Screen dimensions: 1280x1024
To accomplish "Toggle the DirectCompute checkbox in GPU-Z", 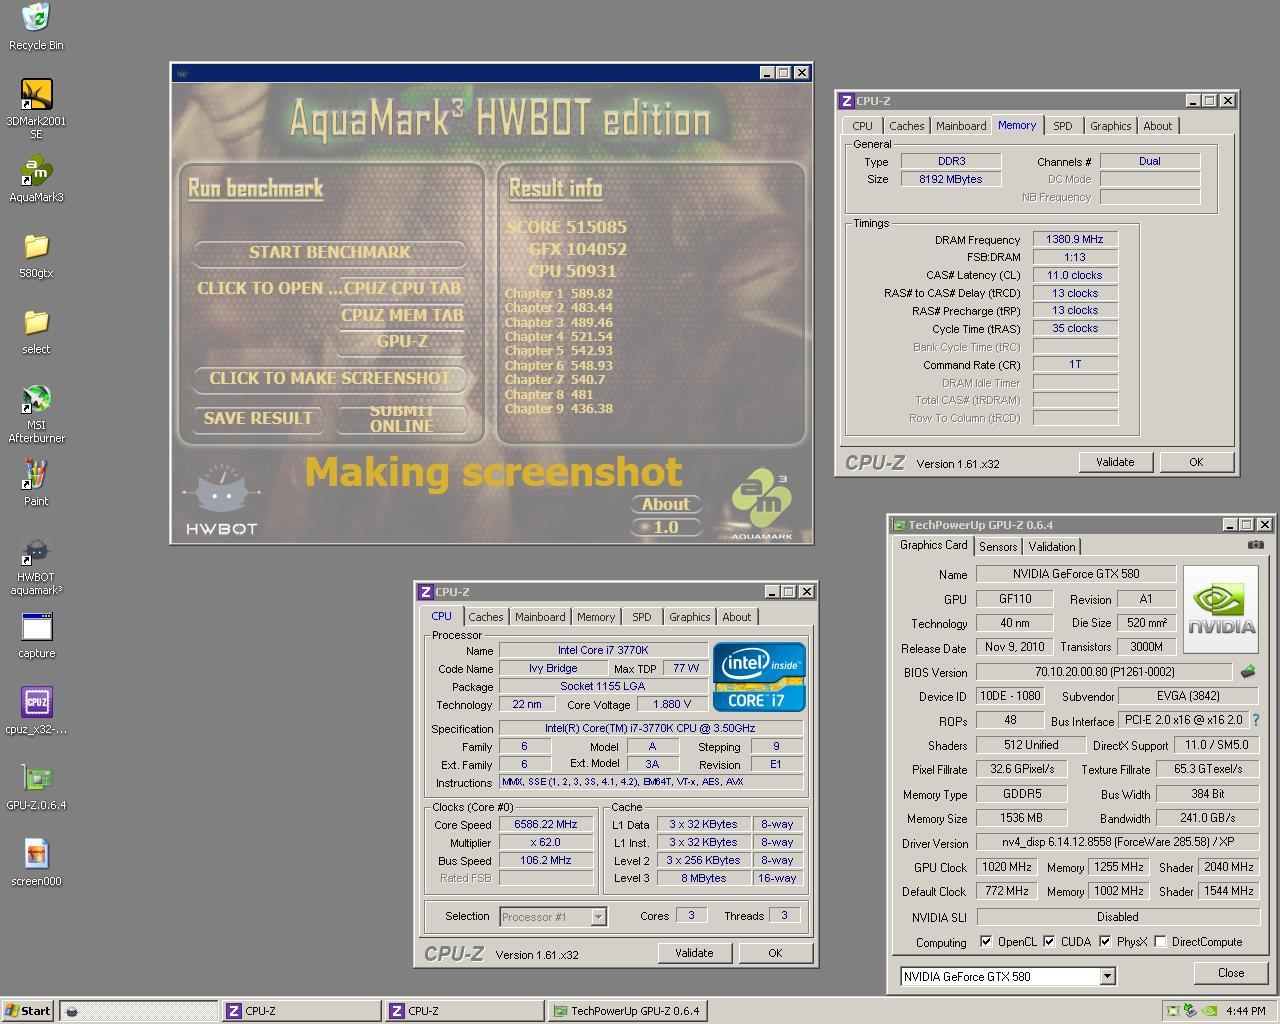I will 1160,942.
